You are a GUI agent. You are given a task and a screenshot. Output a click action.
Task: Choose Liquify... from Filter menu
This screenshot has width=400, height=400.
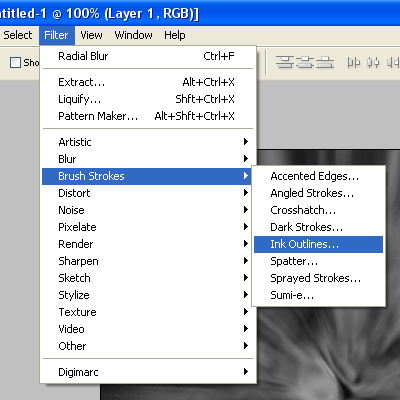(148, 99)
